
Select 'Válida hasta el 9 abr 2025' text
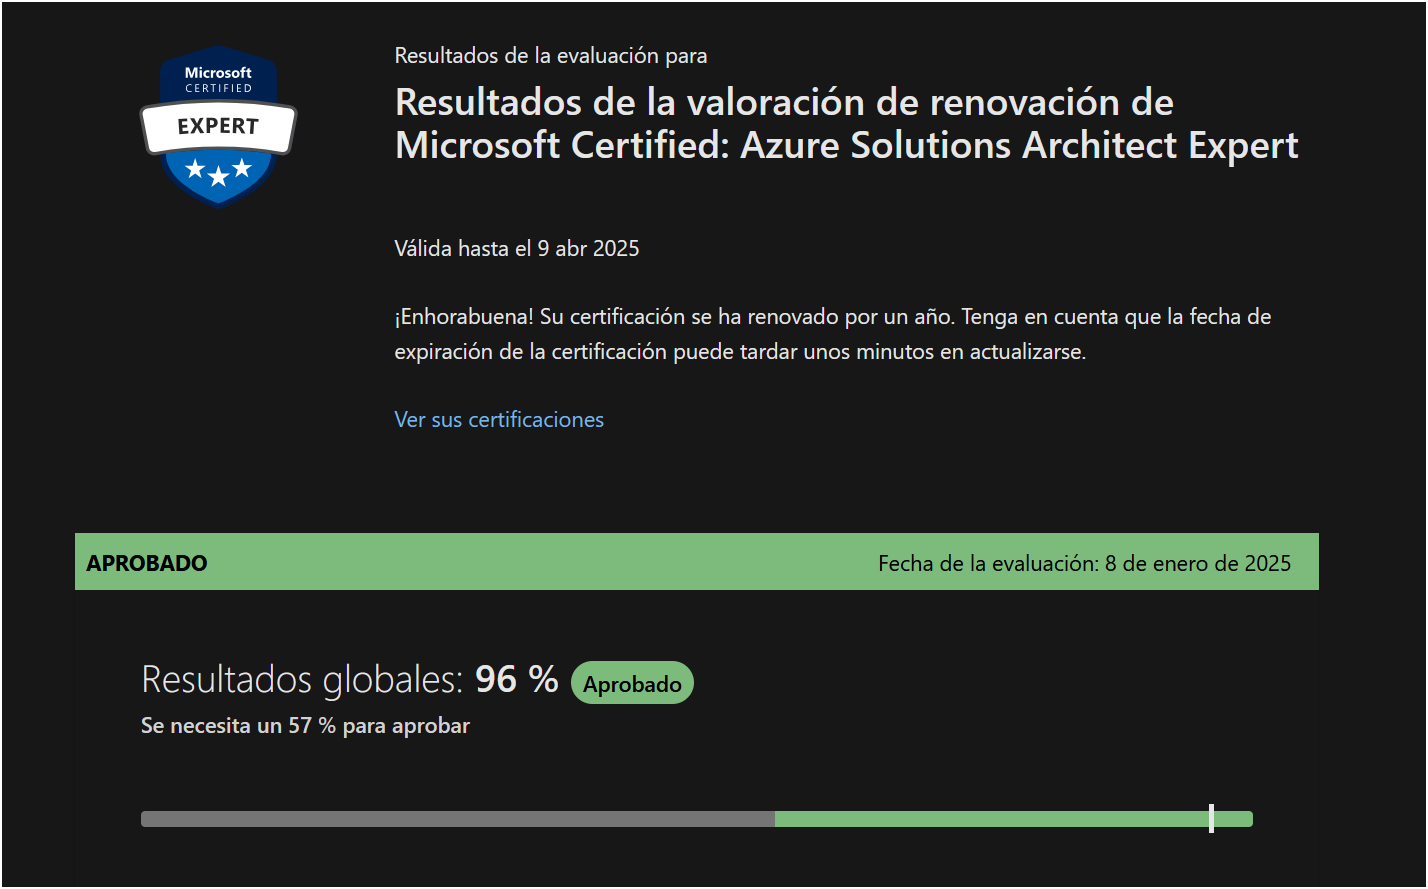[517, 248]
